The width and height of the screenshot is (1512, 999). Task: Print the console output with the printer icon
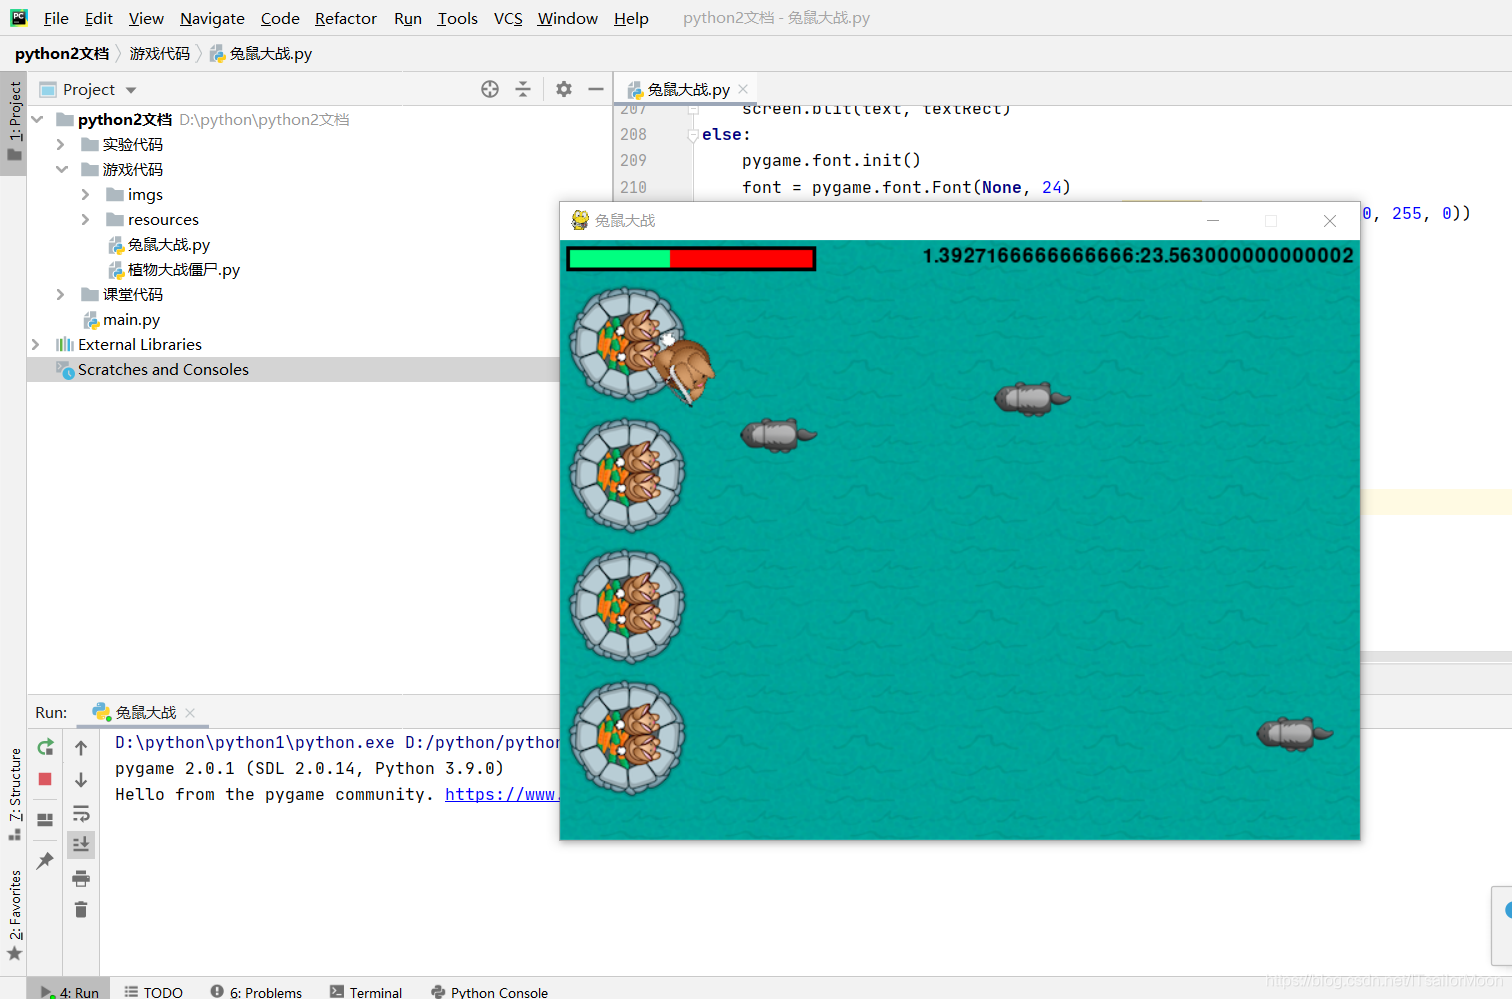pyautogui.click(x=81, y=879)
